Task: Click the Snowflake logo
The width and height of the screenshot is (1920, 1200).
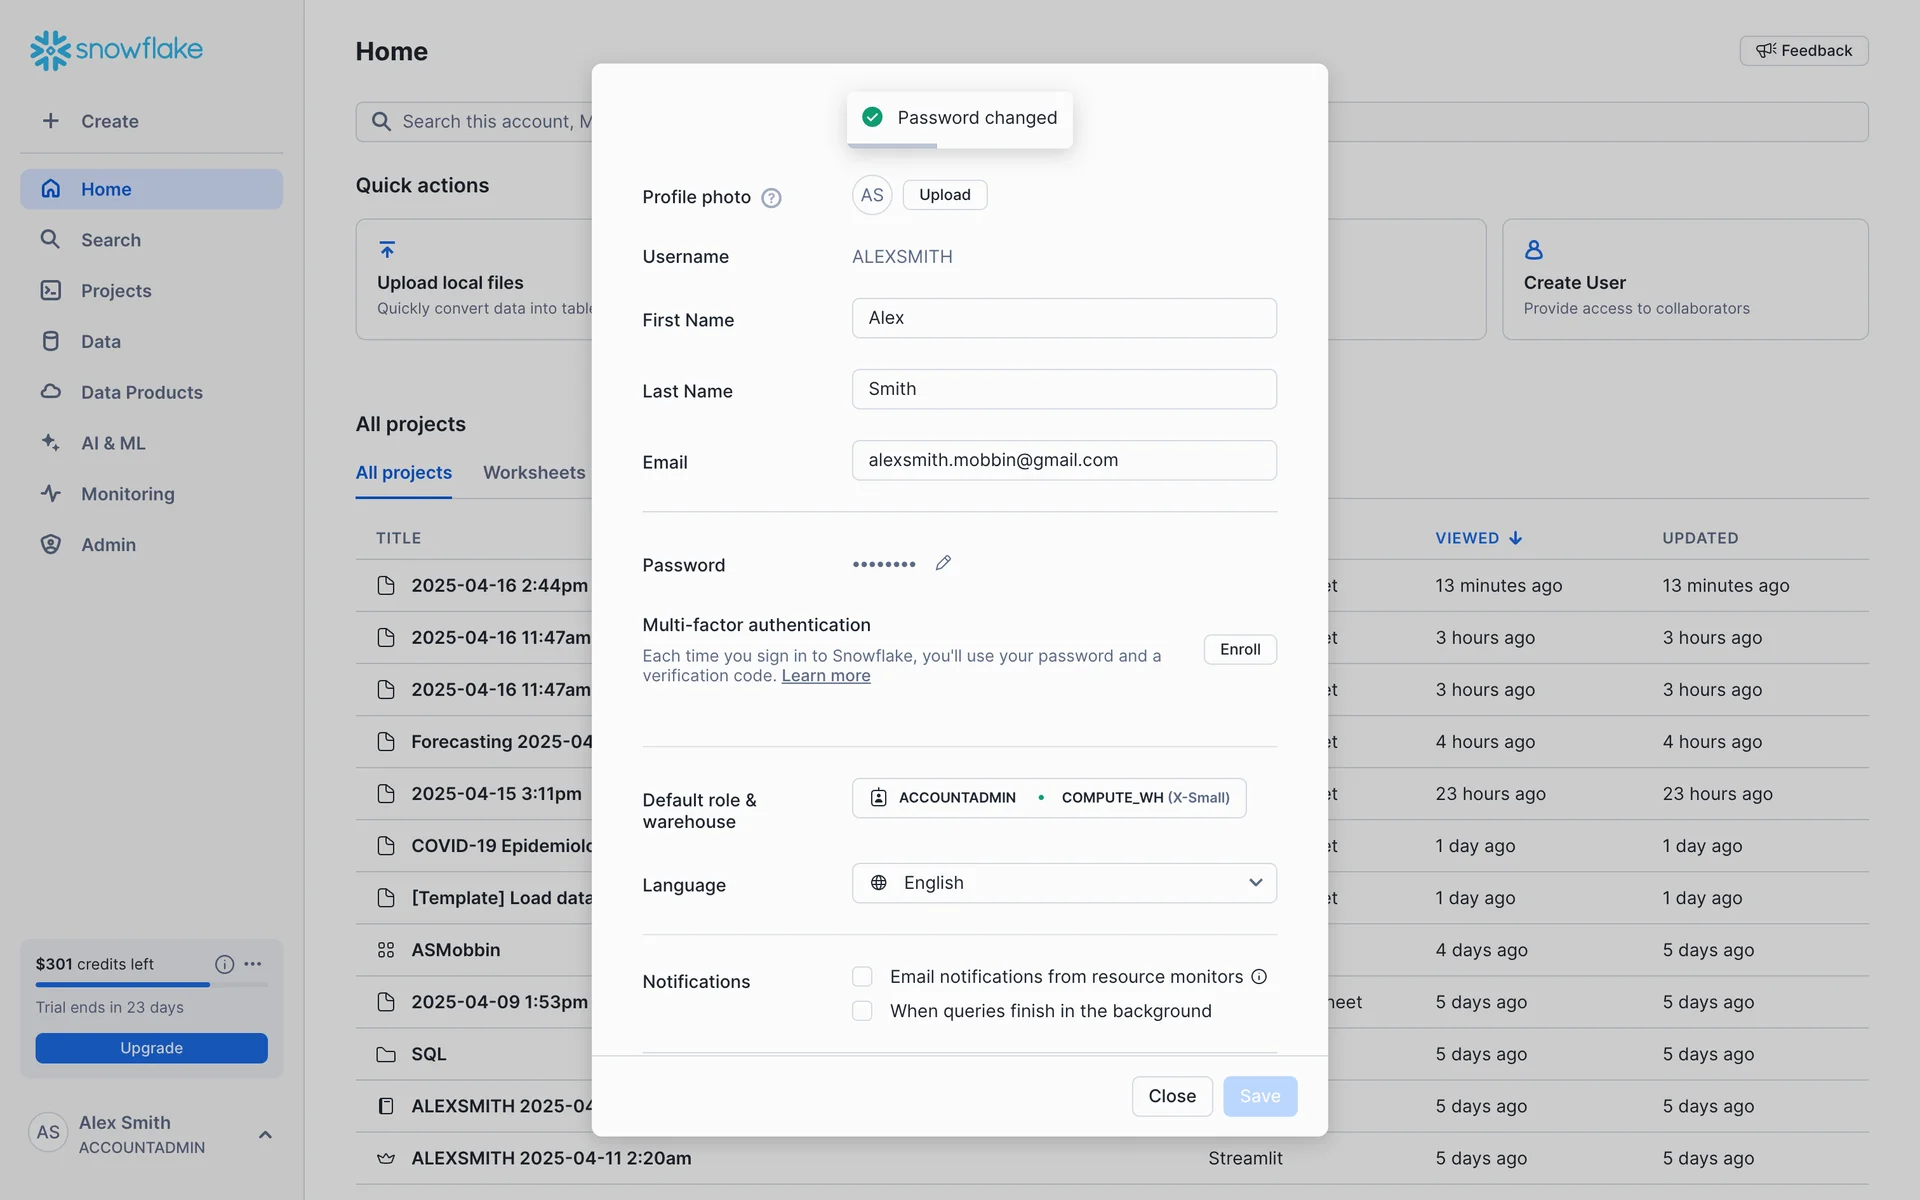Action: pos(116,49)
